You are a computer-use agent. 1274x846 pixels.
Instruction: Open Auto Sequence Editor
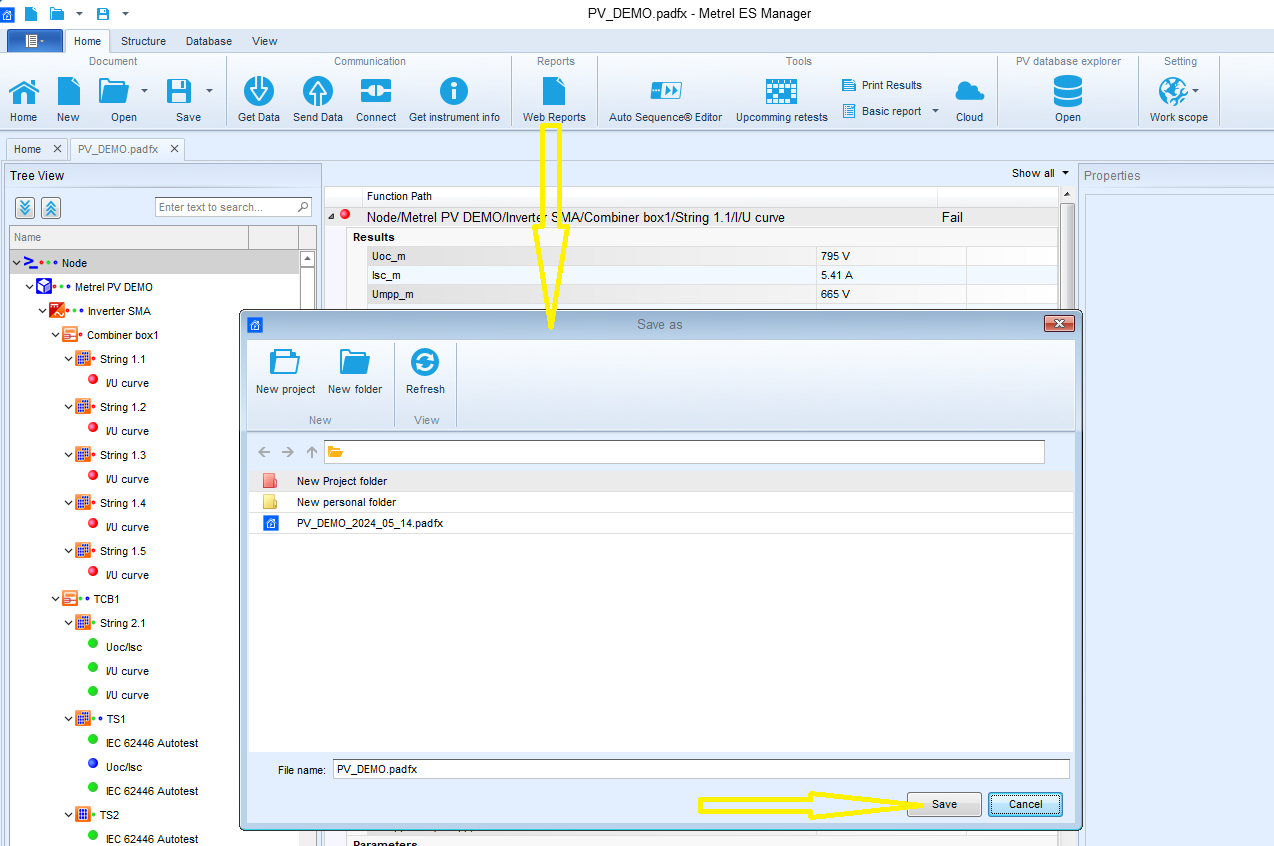tap(665, 92)
